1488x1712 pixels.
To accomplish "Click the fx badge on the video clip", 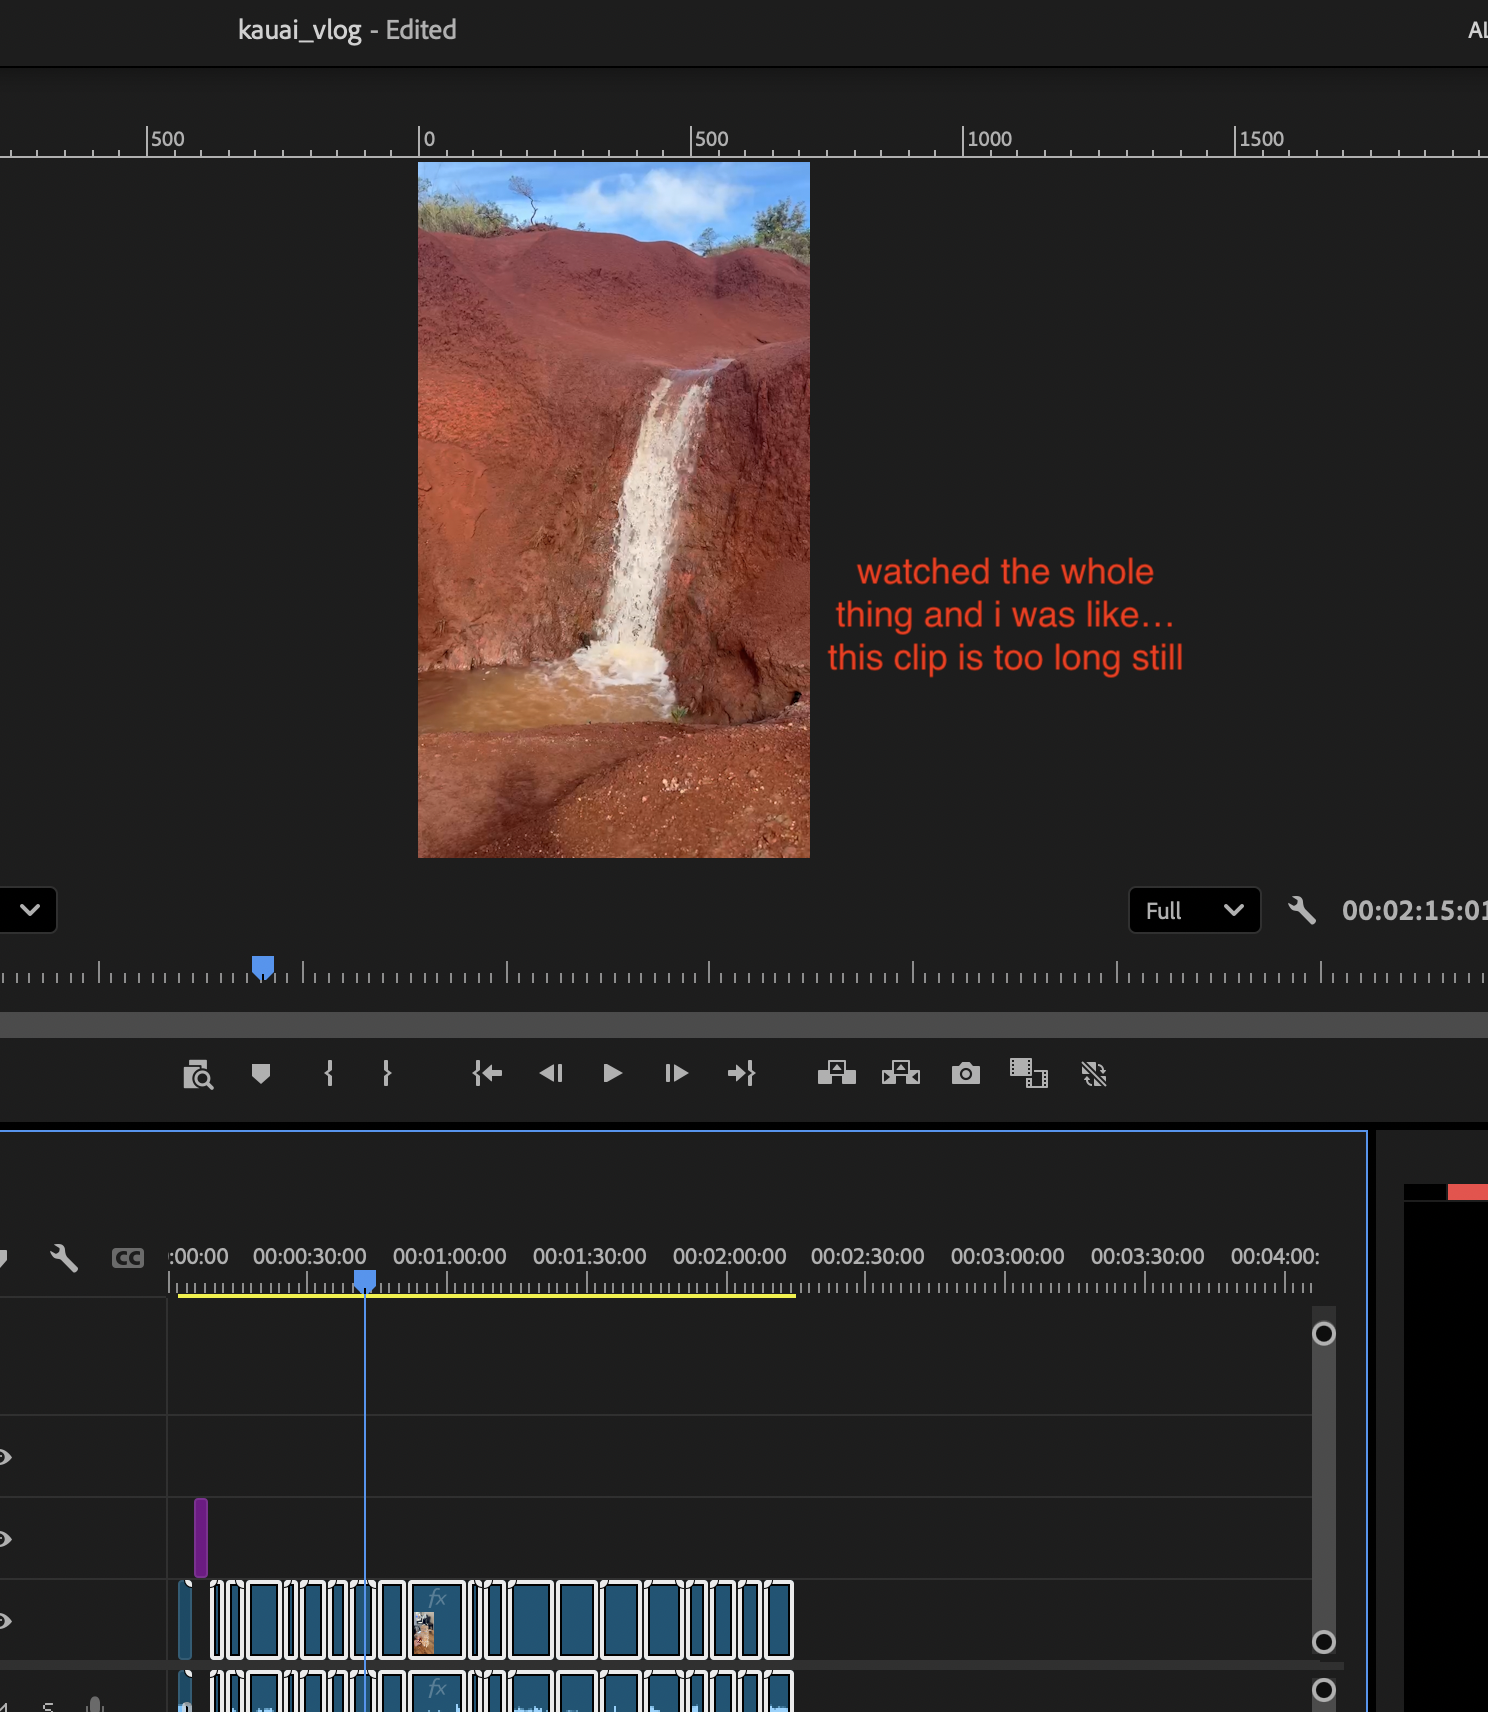I will (x=437, y=1599).
